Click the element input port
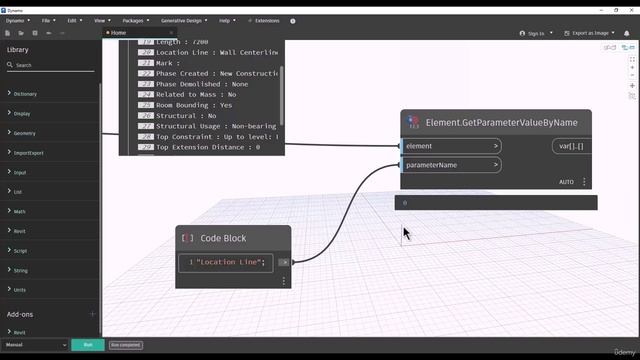The image size is (640, 360). (x=451, y=146)
